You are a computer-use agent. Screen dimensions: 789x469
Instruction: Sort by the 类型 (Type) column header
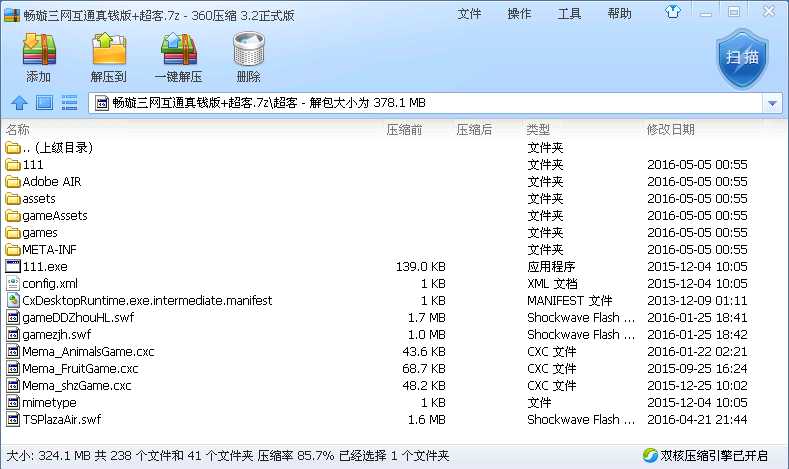pyautogui.click(x=538, y=130)
